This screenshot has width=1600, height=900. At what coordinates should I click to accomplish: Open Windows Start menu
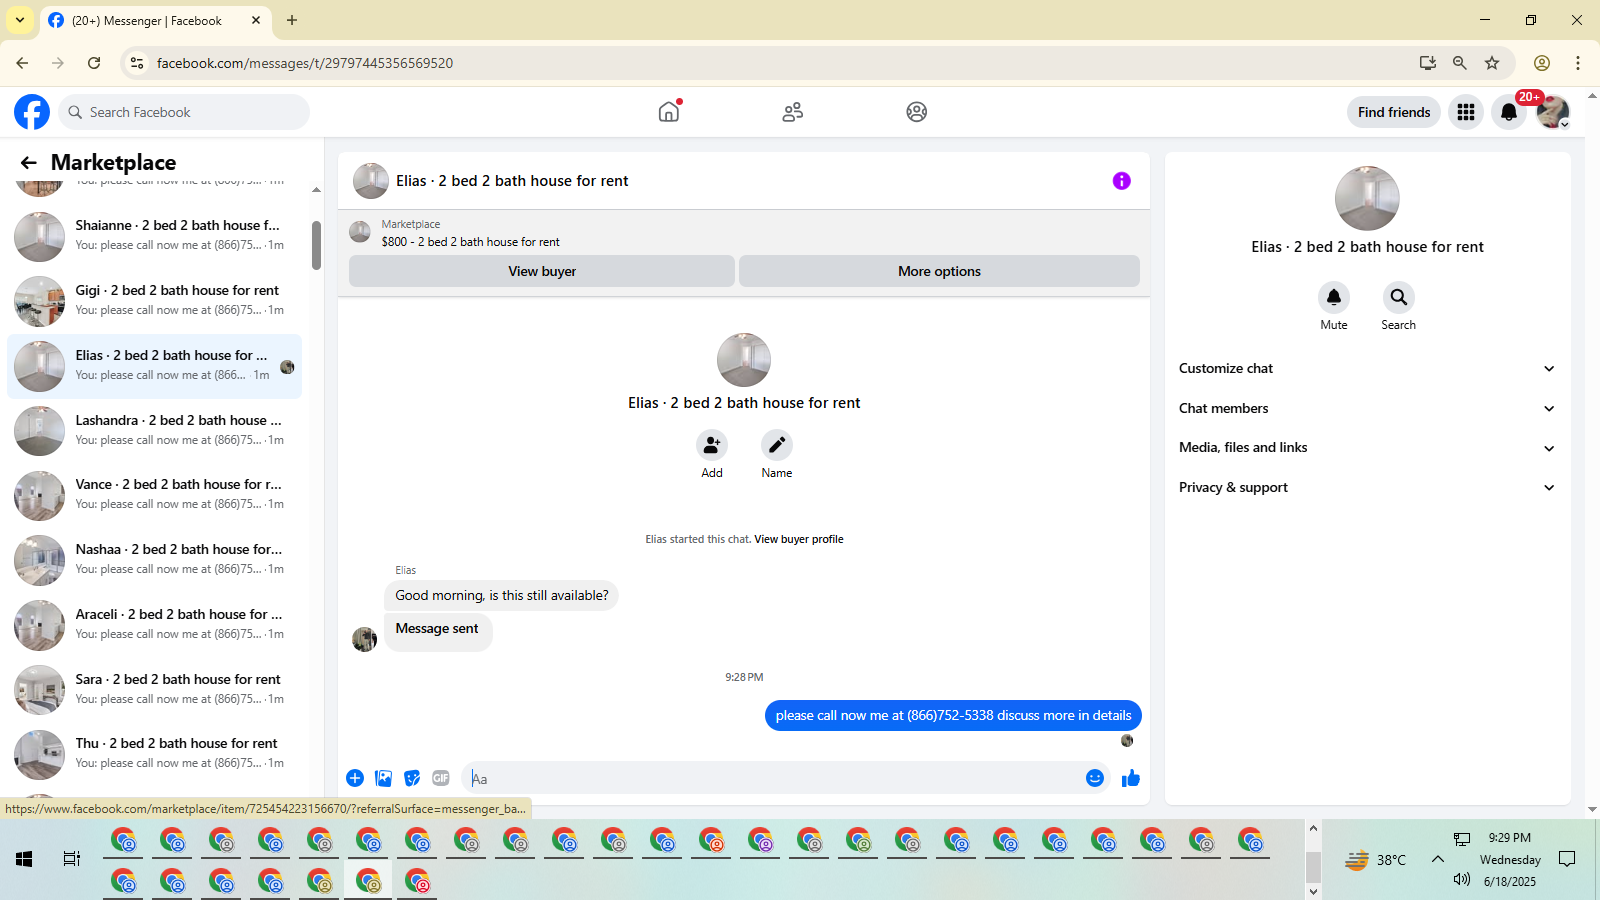pos(24,859)
